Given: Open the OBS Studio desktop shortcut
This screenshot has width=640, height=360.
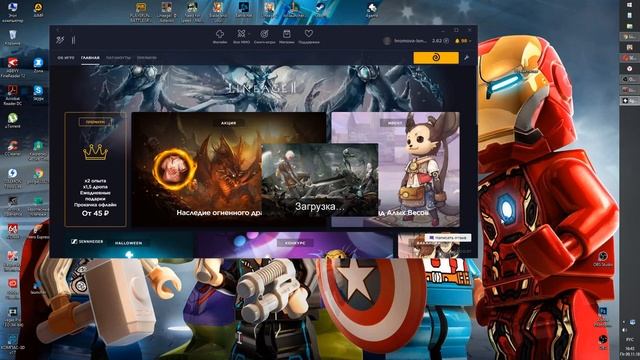Looking at the screenshot, I should tap(602, 259).
